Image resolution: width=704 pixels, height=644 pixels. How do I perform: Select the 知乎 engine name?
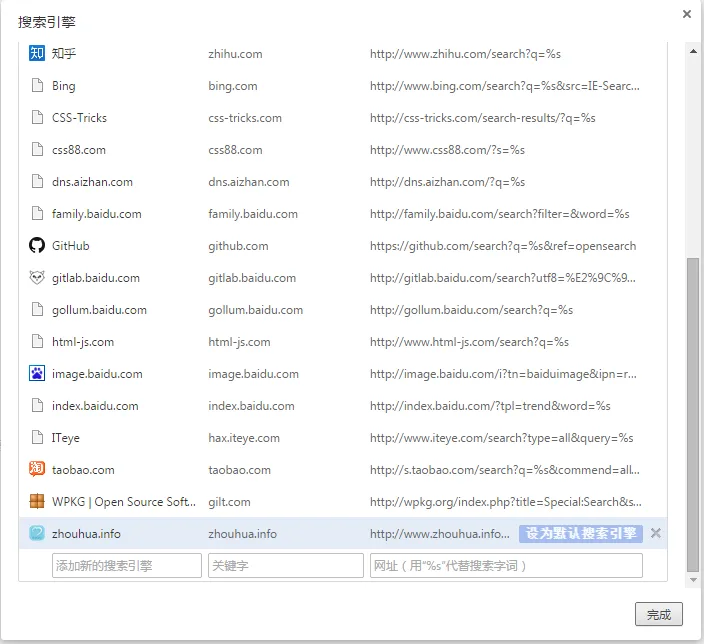64,53
